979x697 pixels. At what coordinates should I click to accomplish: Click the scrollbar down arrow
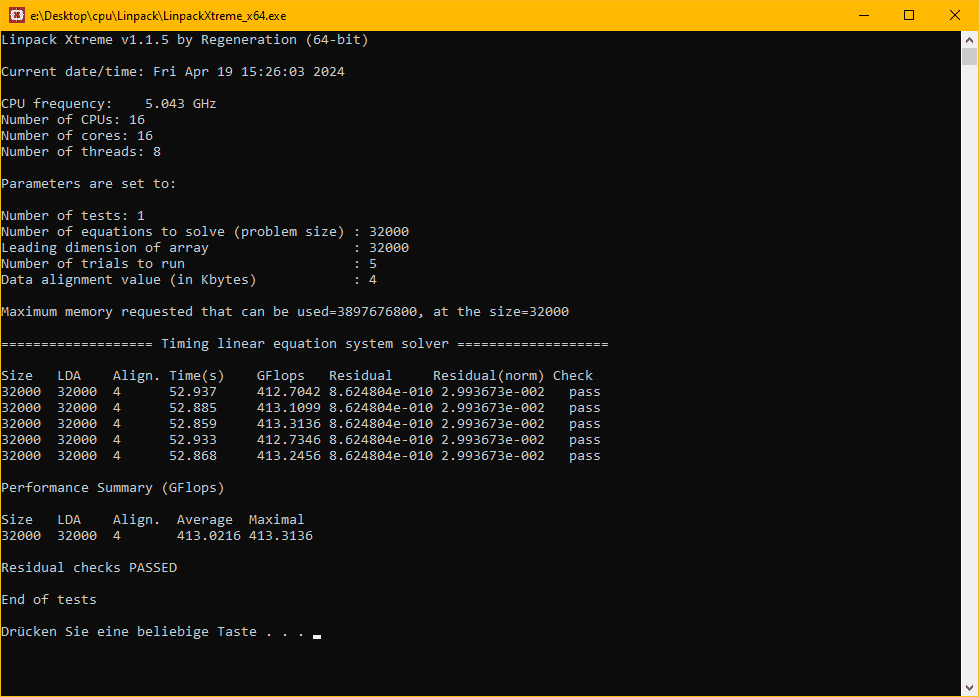(969, 688)
